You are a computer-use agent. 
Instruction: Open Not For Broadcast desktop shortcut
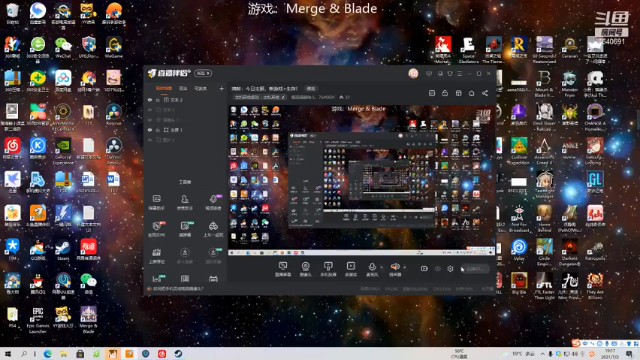click(519, 219)
